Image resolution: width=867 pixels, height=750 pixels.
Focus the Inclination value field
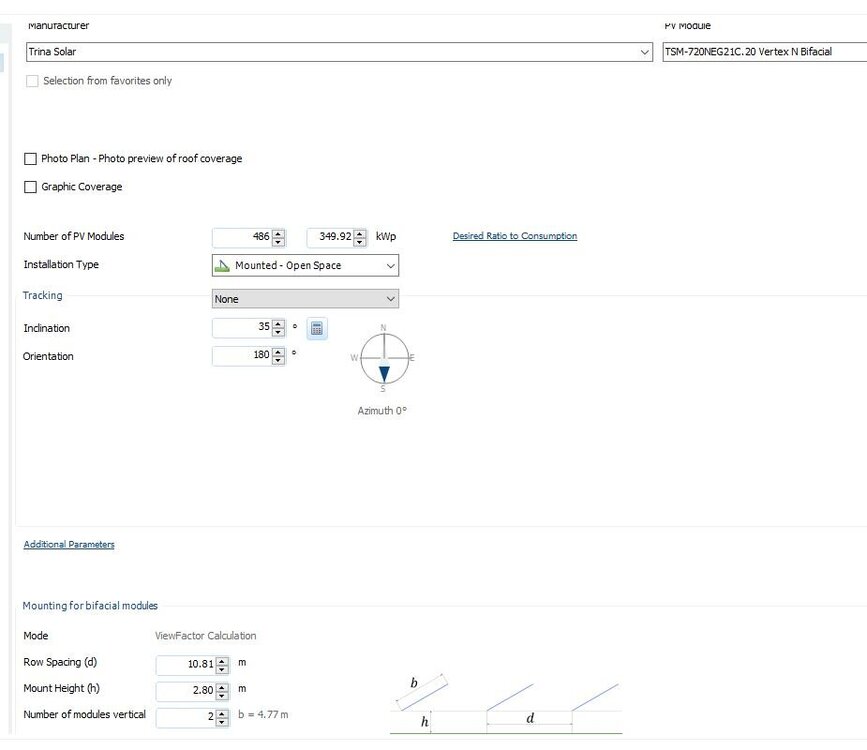click(x=242, y=328)
